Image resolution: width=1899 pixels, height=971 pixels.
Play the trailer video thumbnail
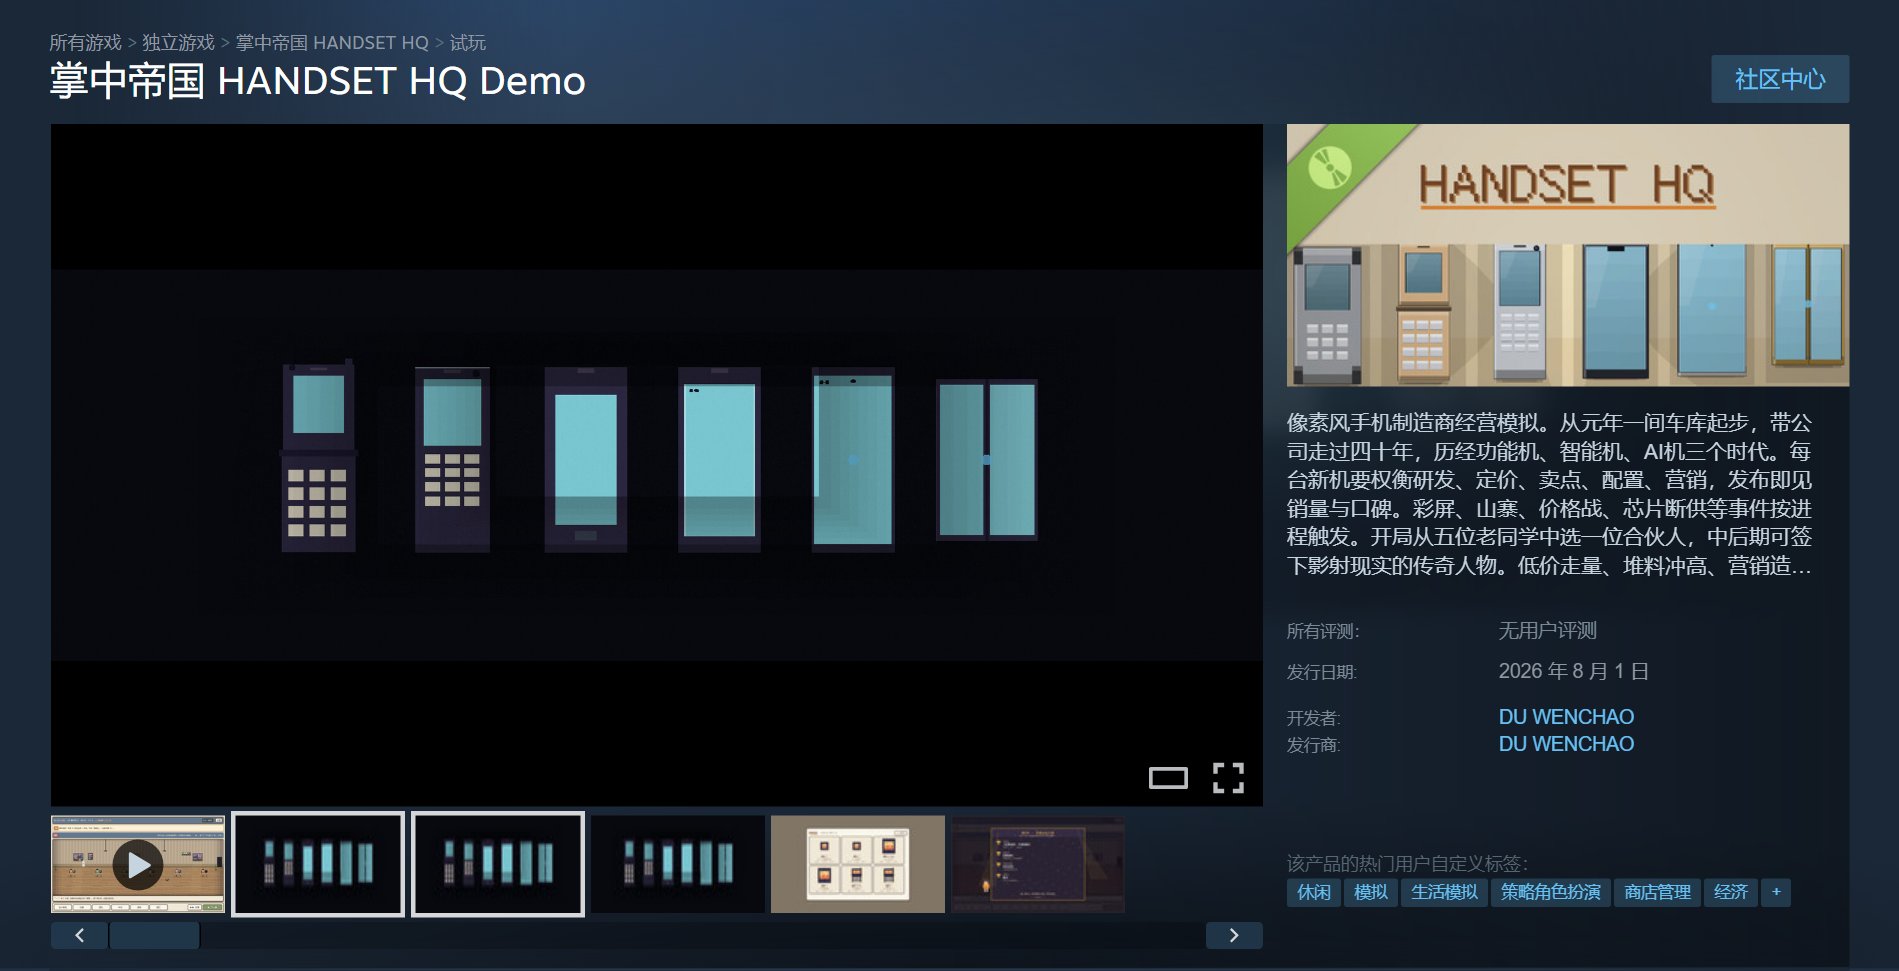138,864
